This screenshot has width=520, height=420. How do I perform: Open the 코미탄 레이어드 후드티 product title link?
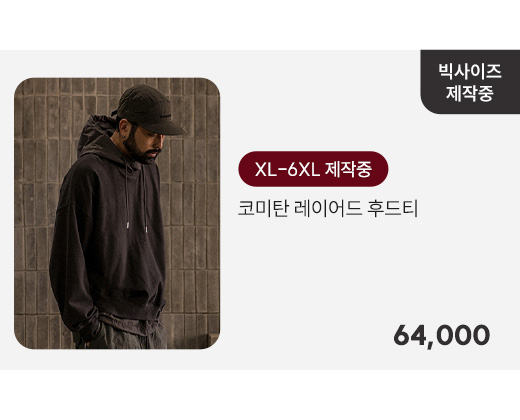pos(328,208)
